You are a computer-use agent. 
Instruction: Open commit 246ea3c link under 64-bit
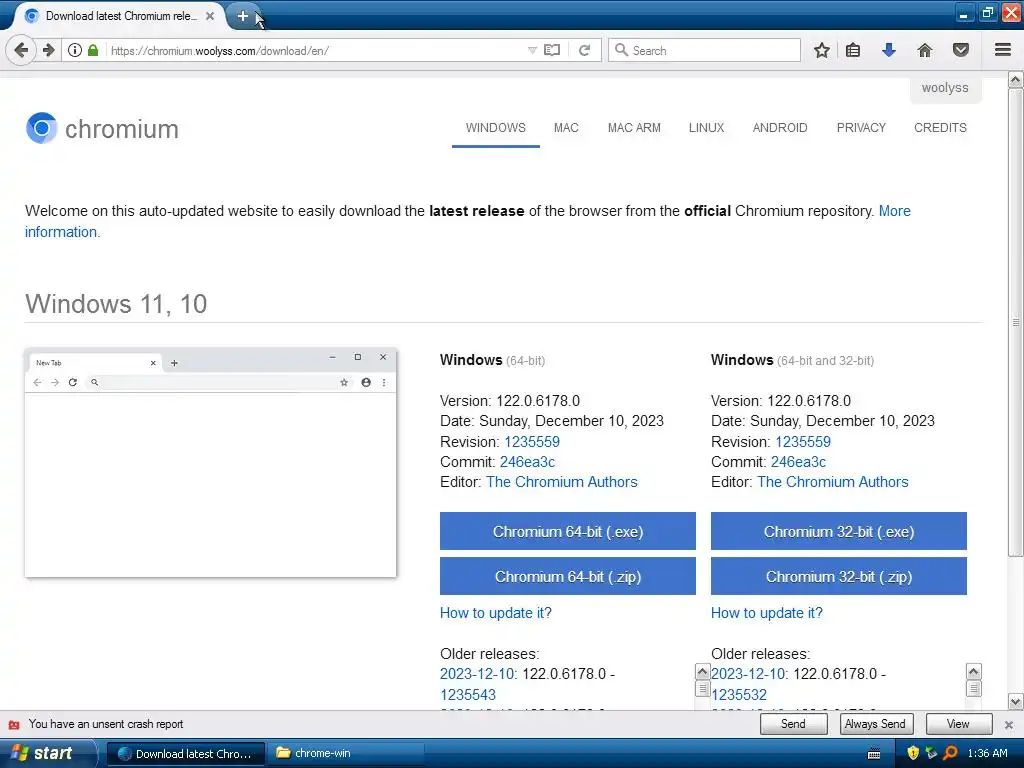point(527,462)
